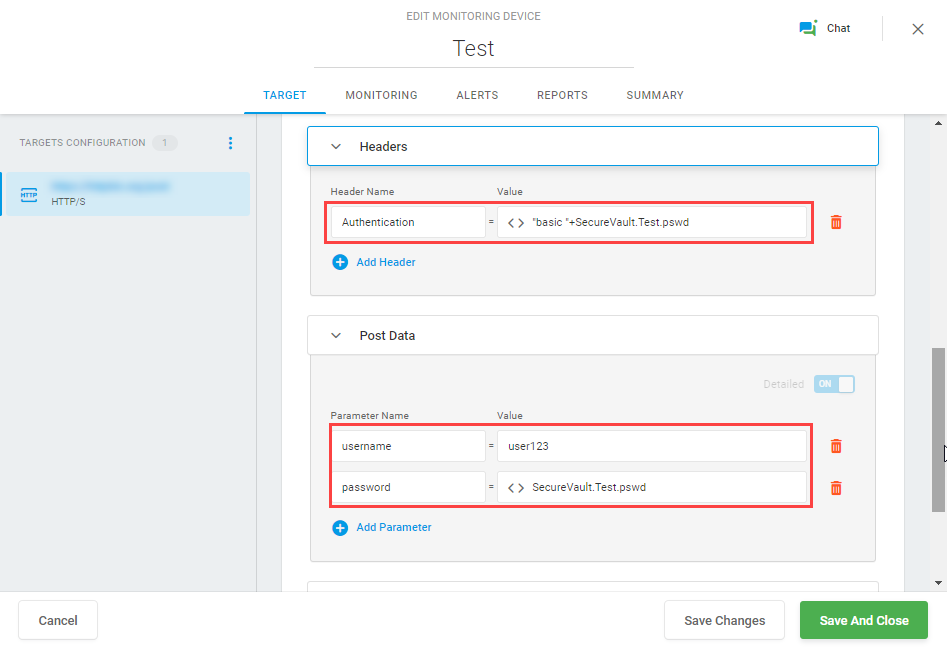Open the Alerts tab
Screen dimensions: 947x649
click(477, 95)
